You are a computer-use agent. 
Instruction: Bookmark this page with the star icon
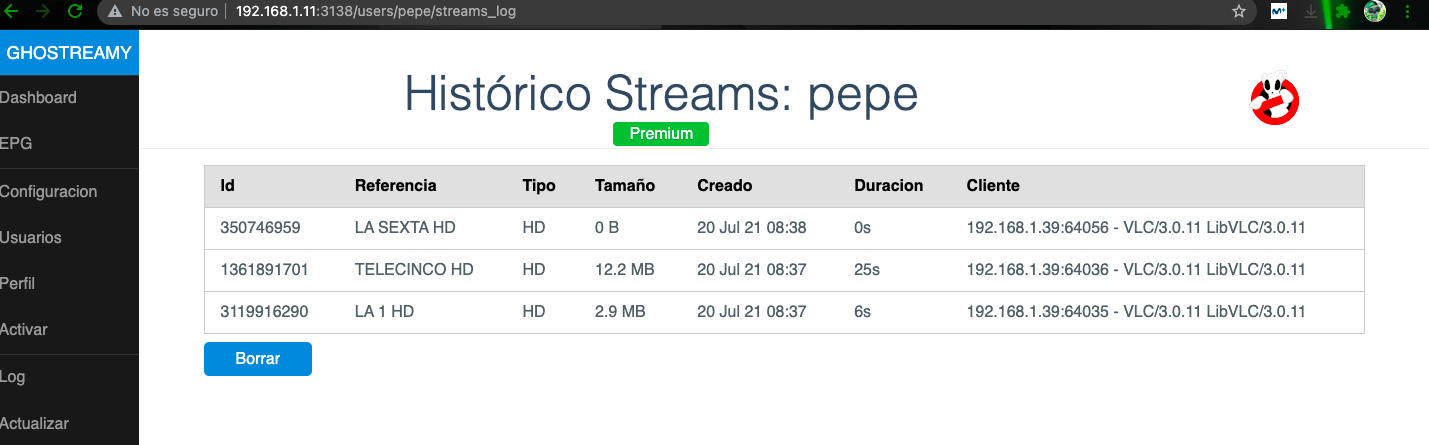point(1239,12)
